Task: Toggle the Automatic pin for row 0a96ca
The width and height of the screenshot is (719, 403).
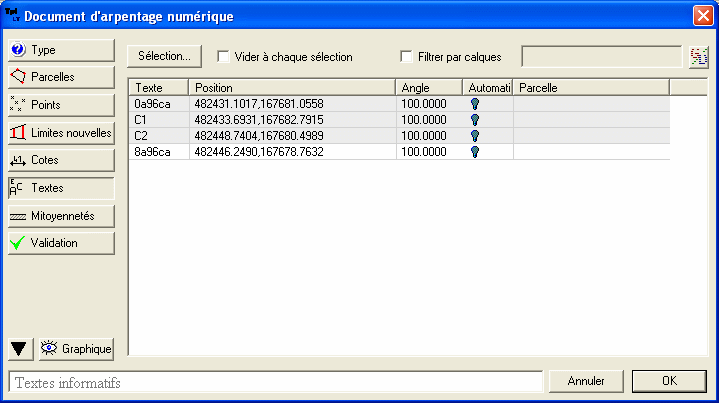Action: 475,103
